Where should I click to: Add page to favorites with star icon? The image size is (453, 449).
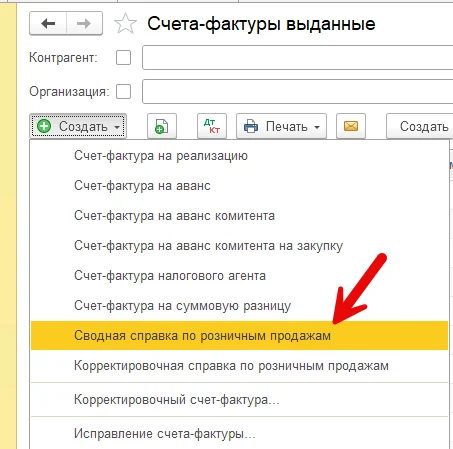(x=125, y=24)
